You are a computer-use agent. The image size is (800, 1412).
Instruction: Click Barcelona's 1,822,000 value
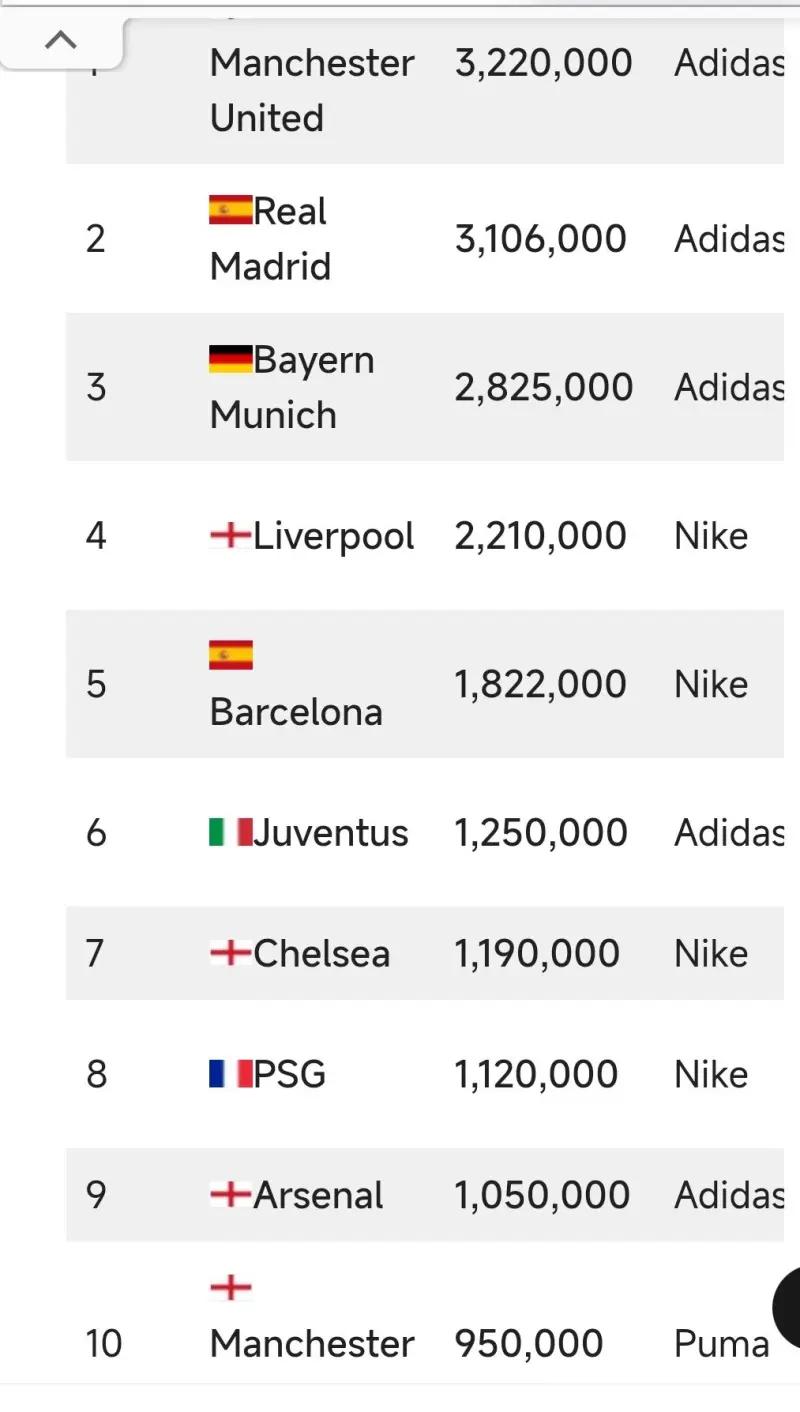(x=540, y=684)
